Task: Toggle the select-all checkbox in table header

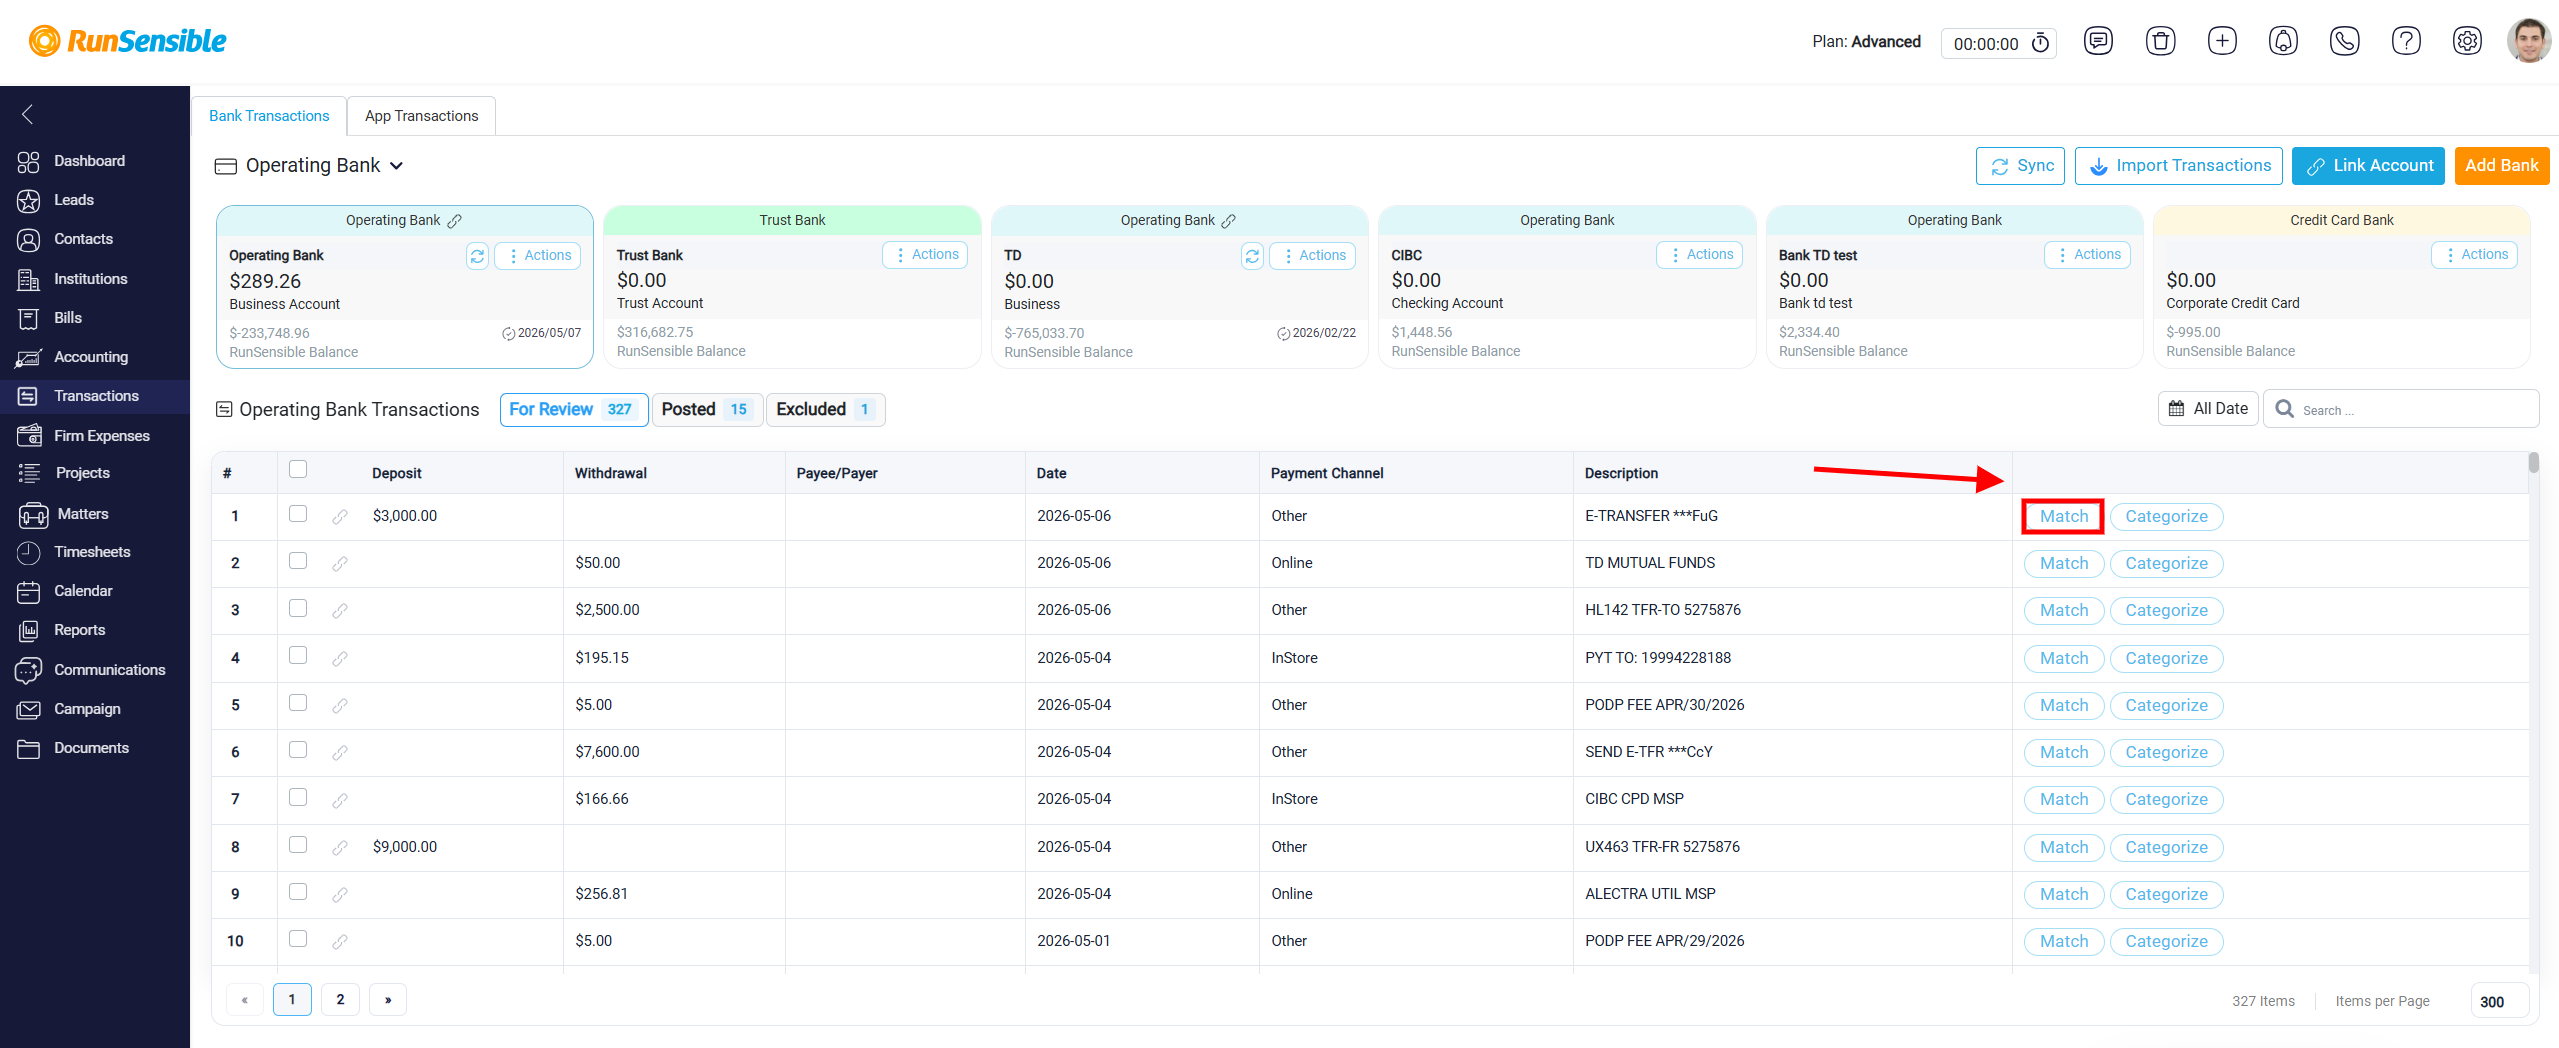Action: [x=298, y=469]
